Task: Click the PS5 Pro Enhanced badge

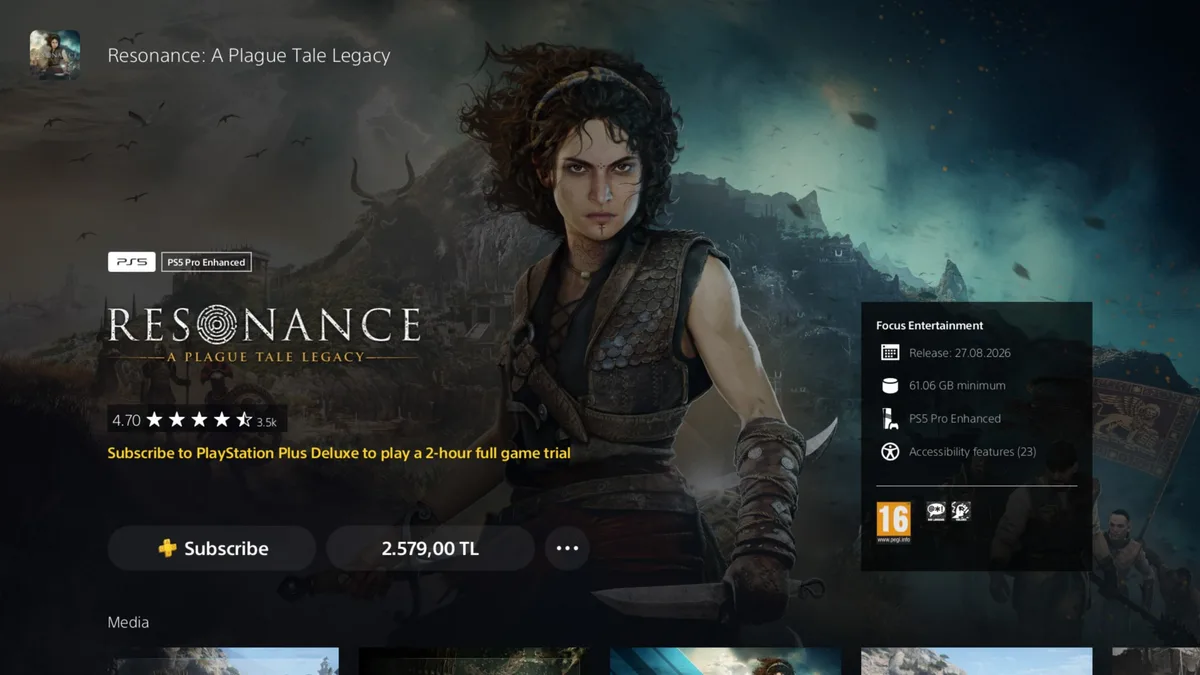Action: [x=206, y=262]
